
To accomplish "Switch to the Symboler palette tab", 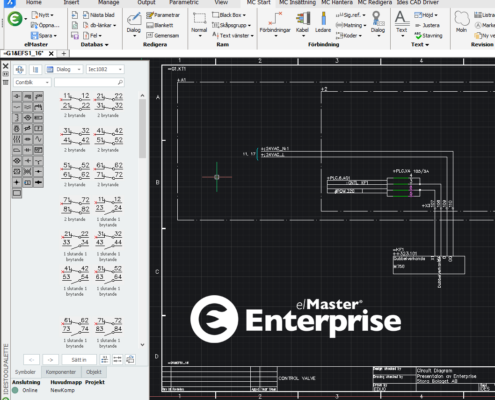I will pyautogui.click(x=25, y=372).
